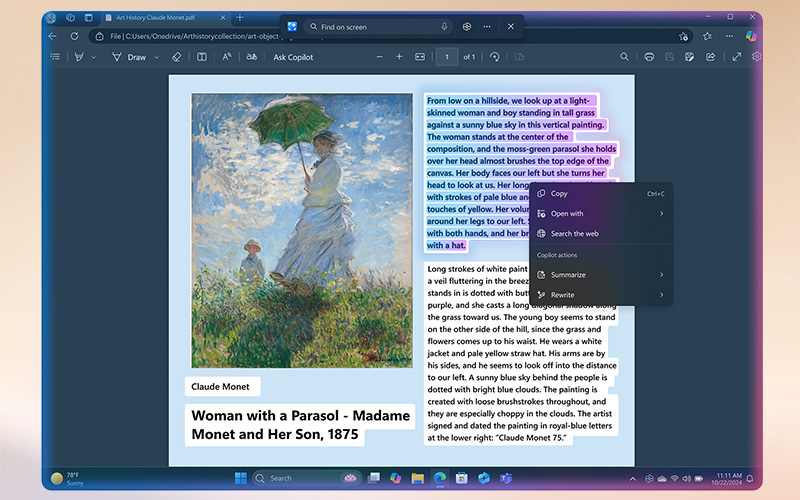Select Search the web menu item
The image size is (800, 500).
tap(601, 234)
